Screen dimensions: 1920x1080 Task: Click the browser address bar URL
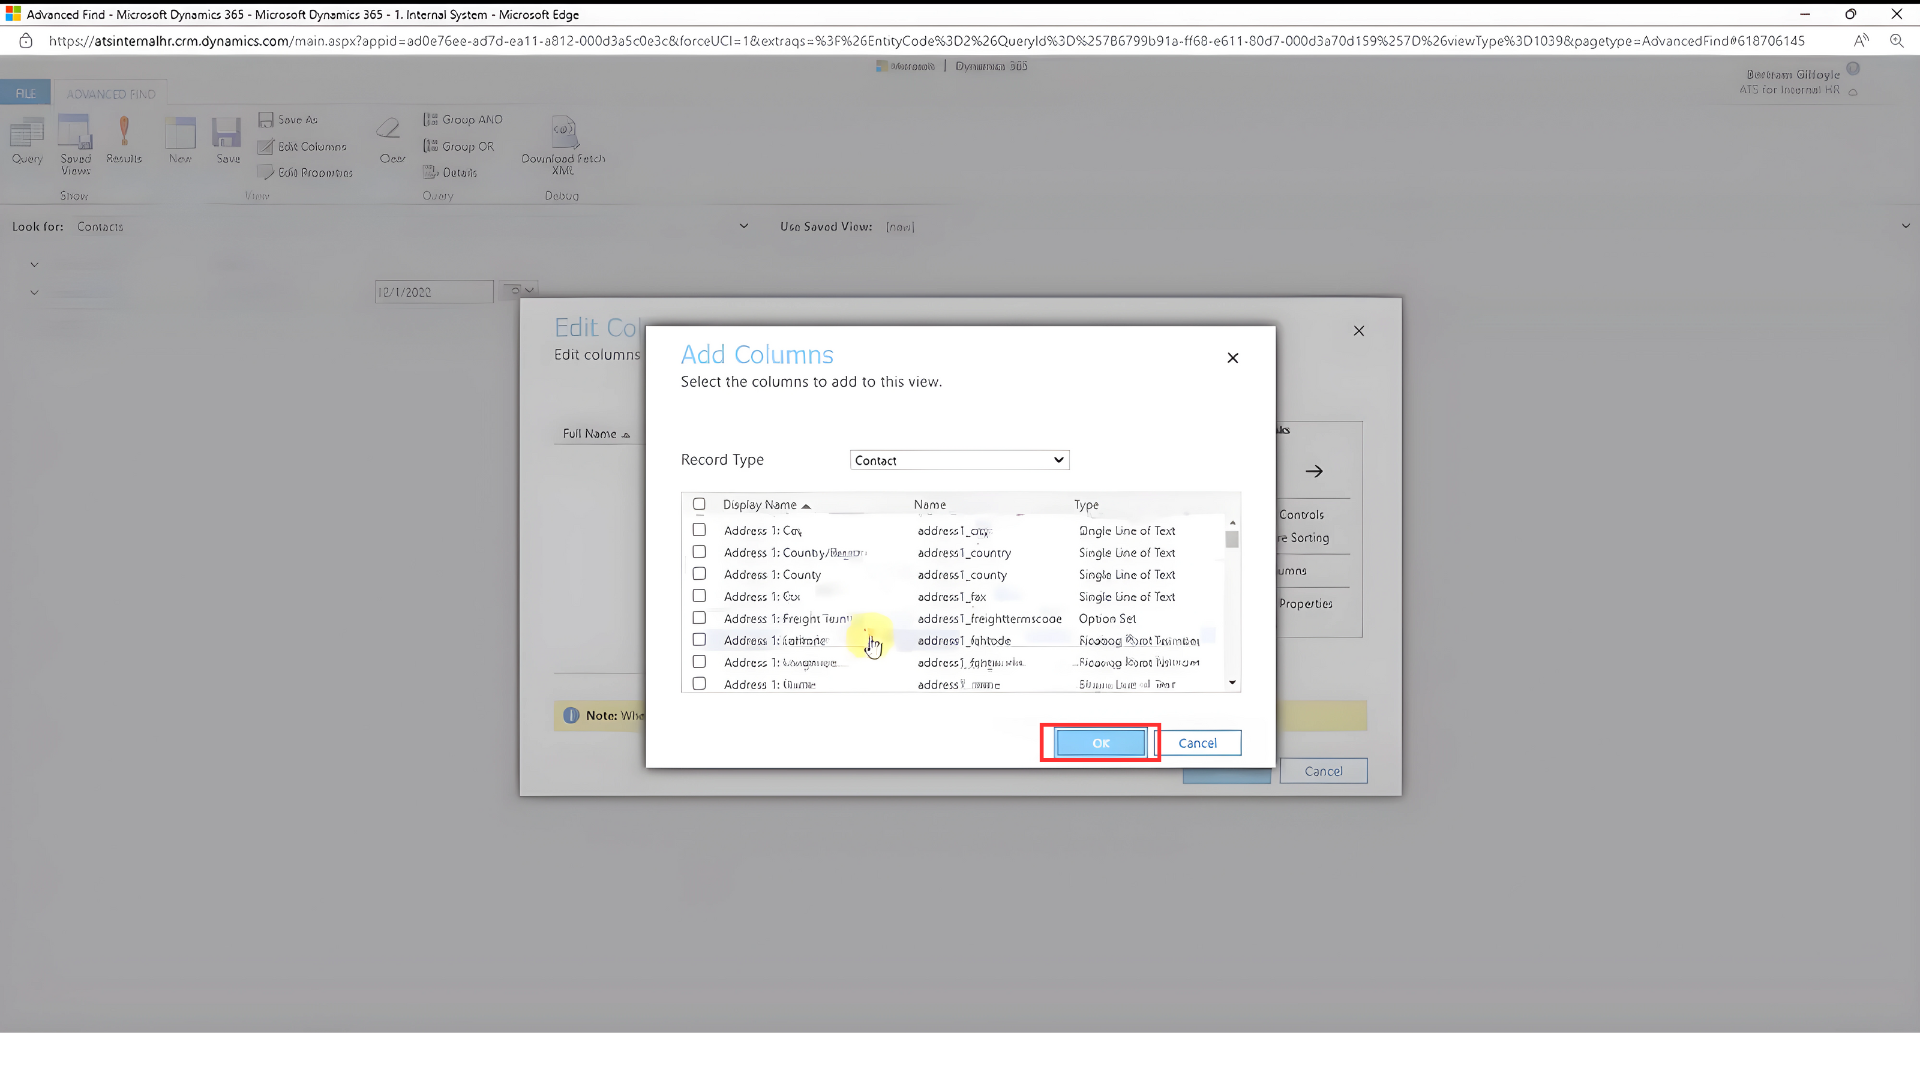pyautogui.click(x=926, y=41)
